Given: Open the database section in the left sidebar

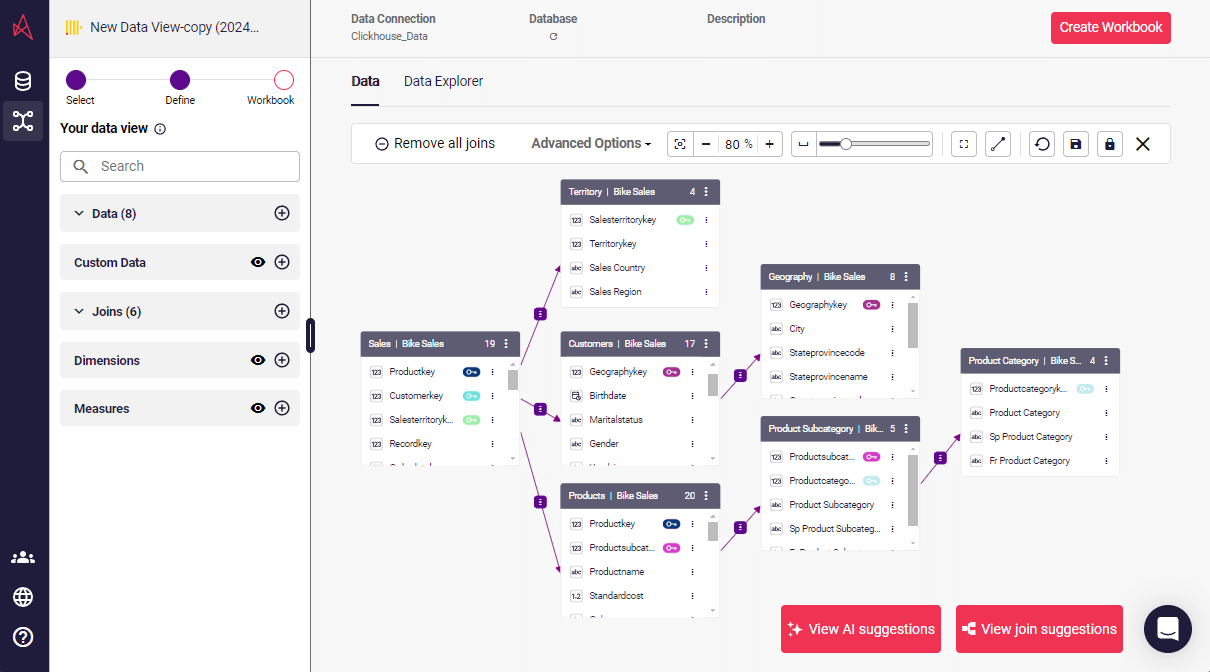Looking at the screenshot, I should (x=22, y=81).
